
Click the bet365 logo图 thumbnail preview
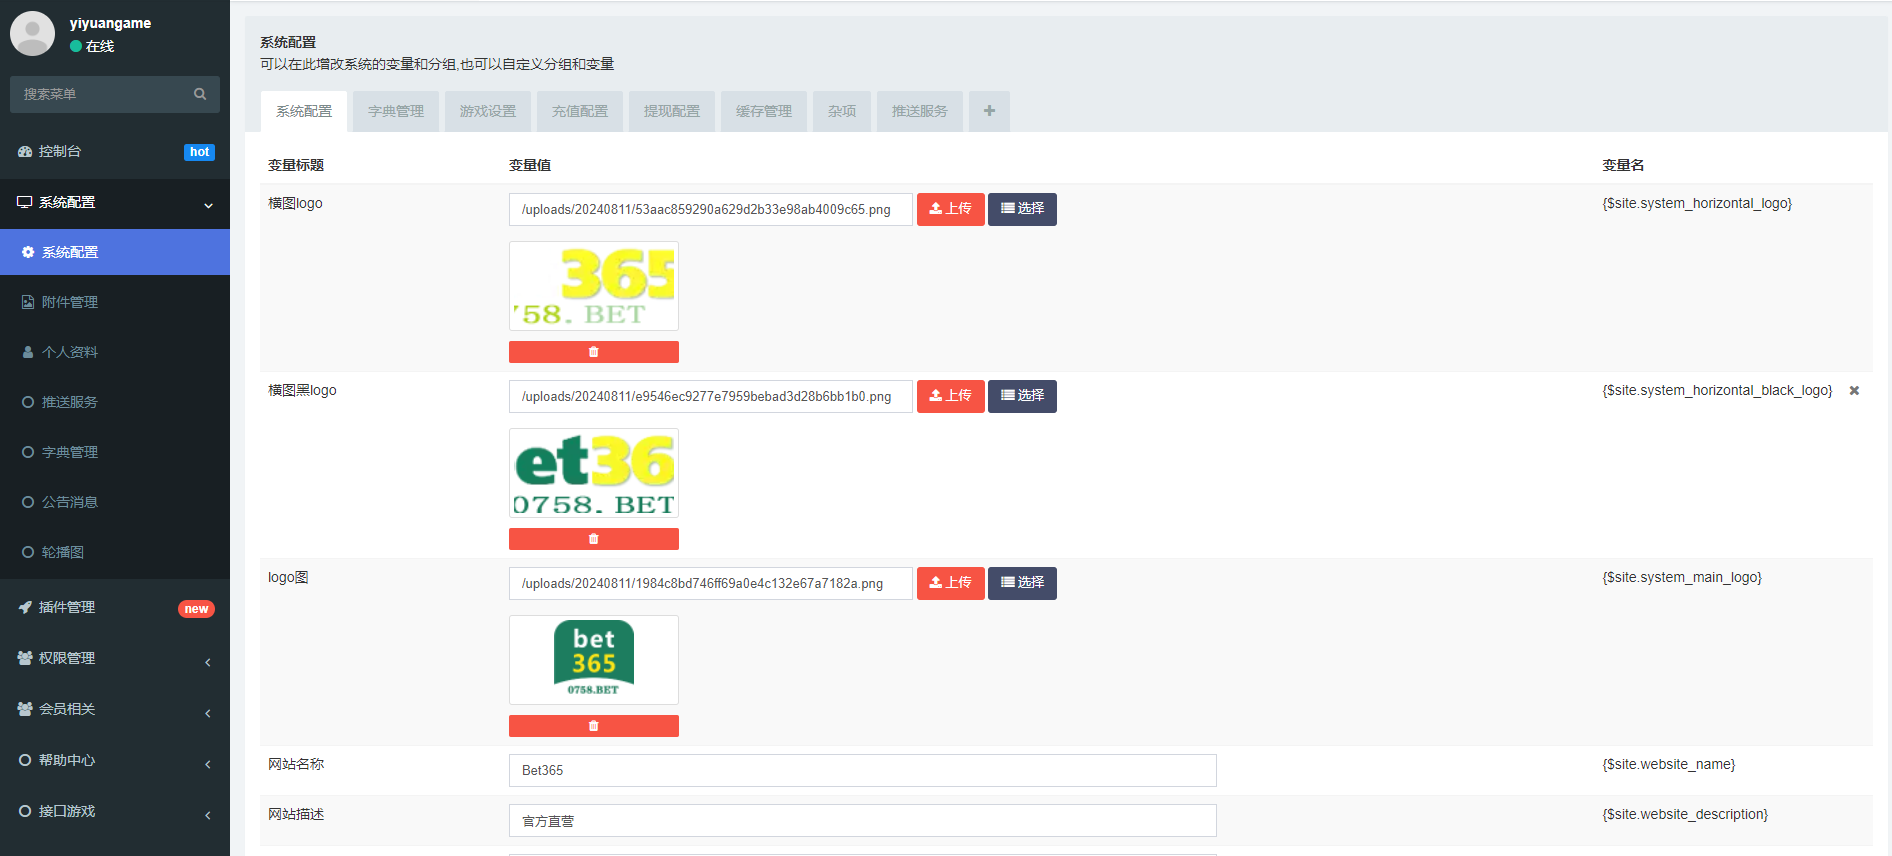[594, 660]
